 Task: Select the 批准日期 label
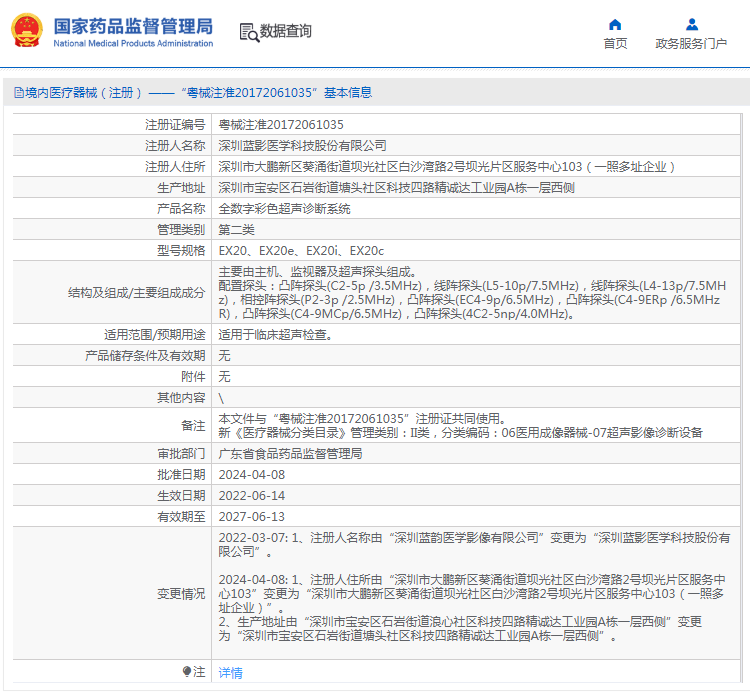coord(181,475)
